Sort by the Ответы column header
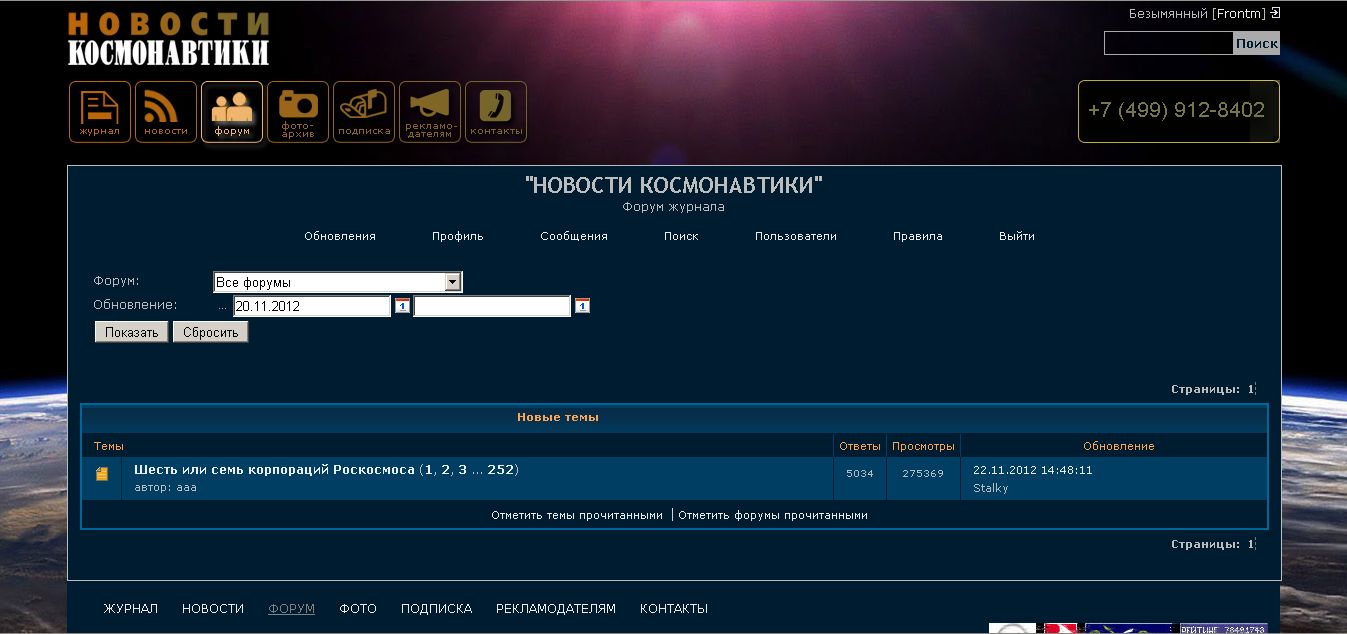Viewport: 1347px width, 634px height. 860,446
